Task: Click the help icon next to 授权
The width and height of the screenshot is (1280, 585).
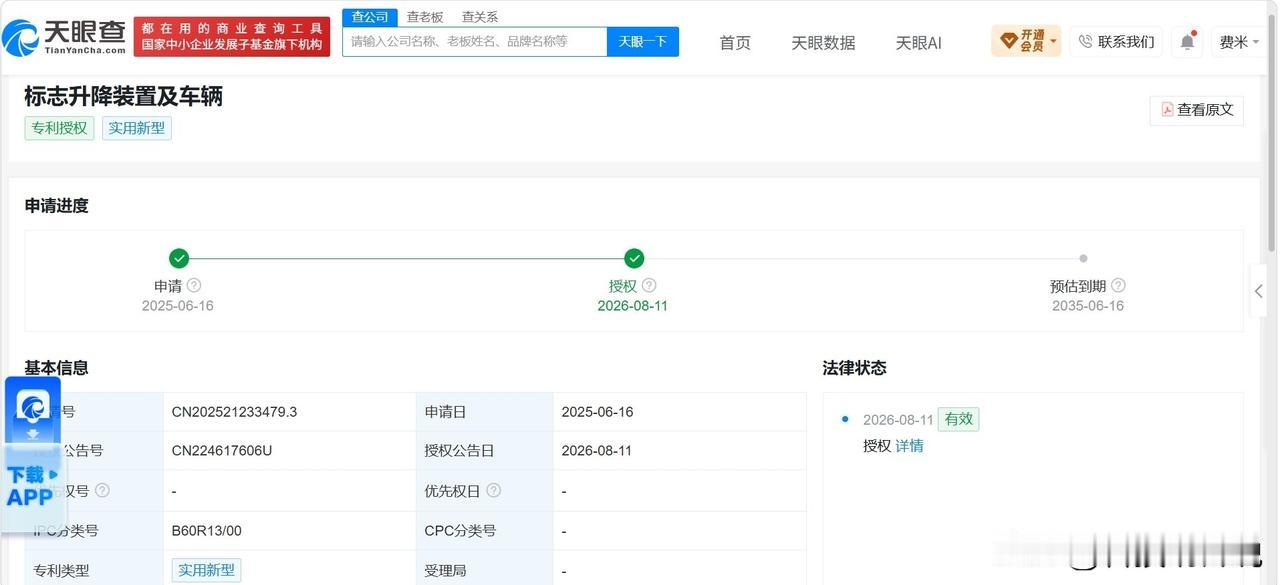Action: (x=649, y=285)
